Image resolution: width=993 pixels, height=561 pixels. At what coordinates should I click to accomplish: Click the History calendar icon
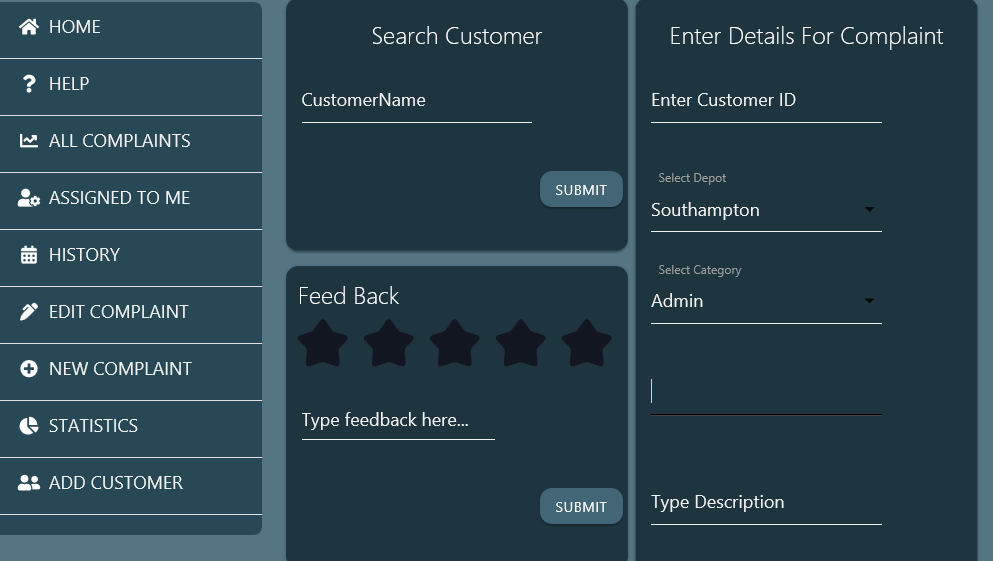[28, 255]
